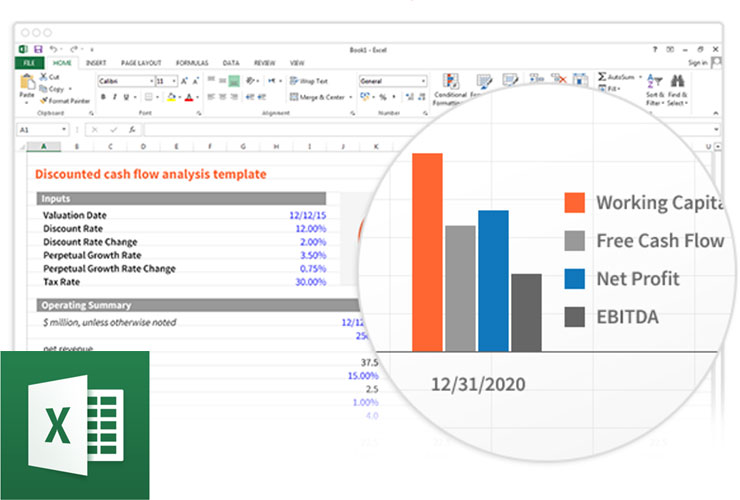Click the Decrease Decimal icon
740x500 pixels.
coord(421,97)
